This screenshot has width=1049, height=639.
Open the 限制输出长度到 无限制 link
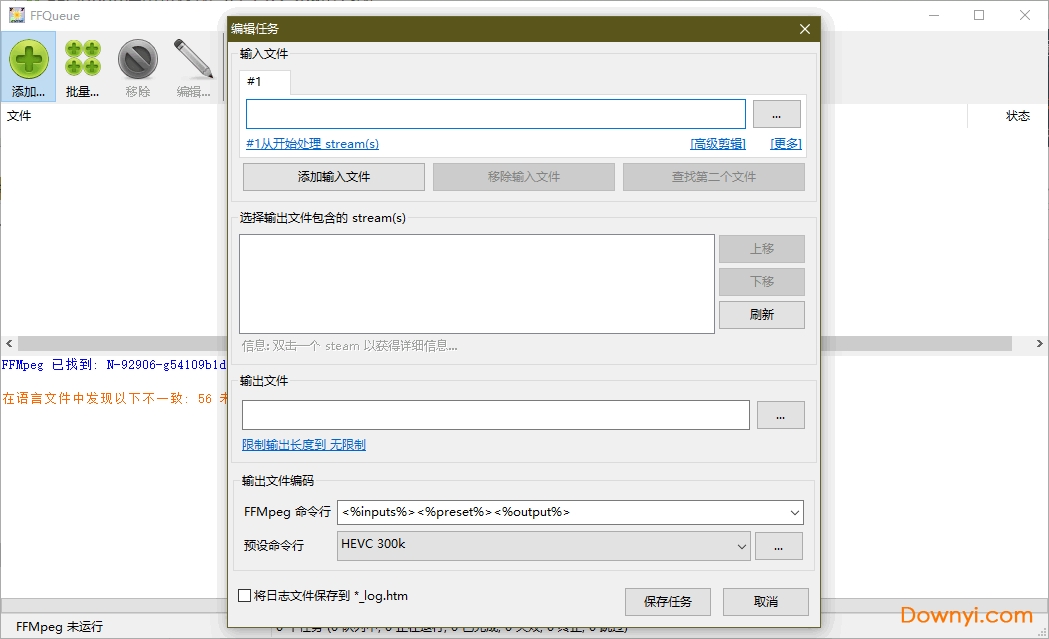pos(304,445)
